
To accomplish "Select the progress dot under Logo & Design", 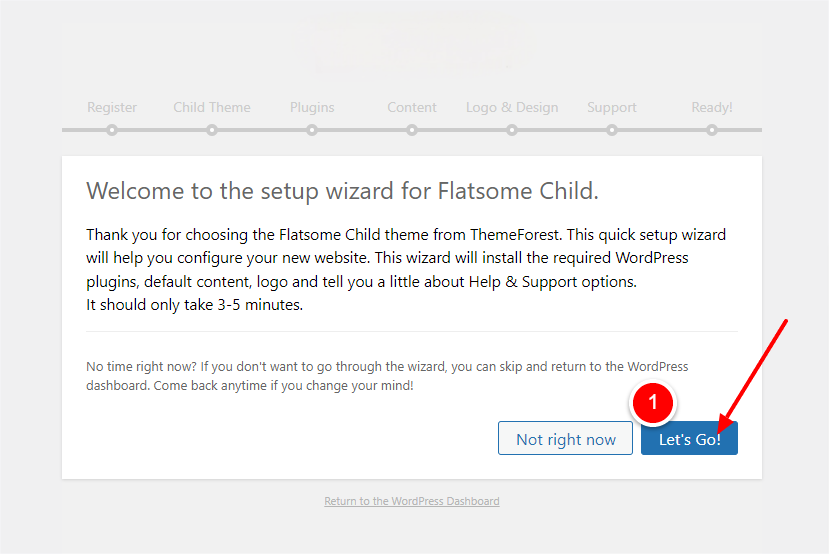I will click(512, 130).
